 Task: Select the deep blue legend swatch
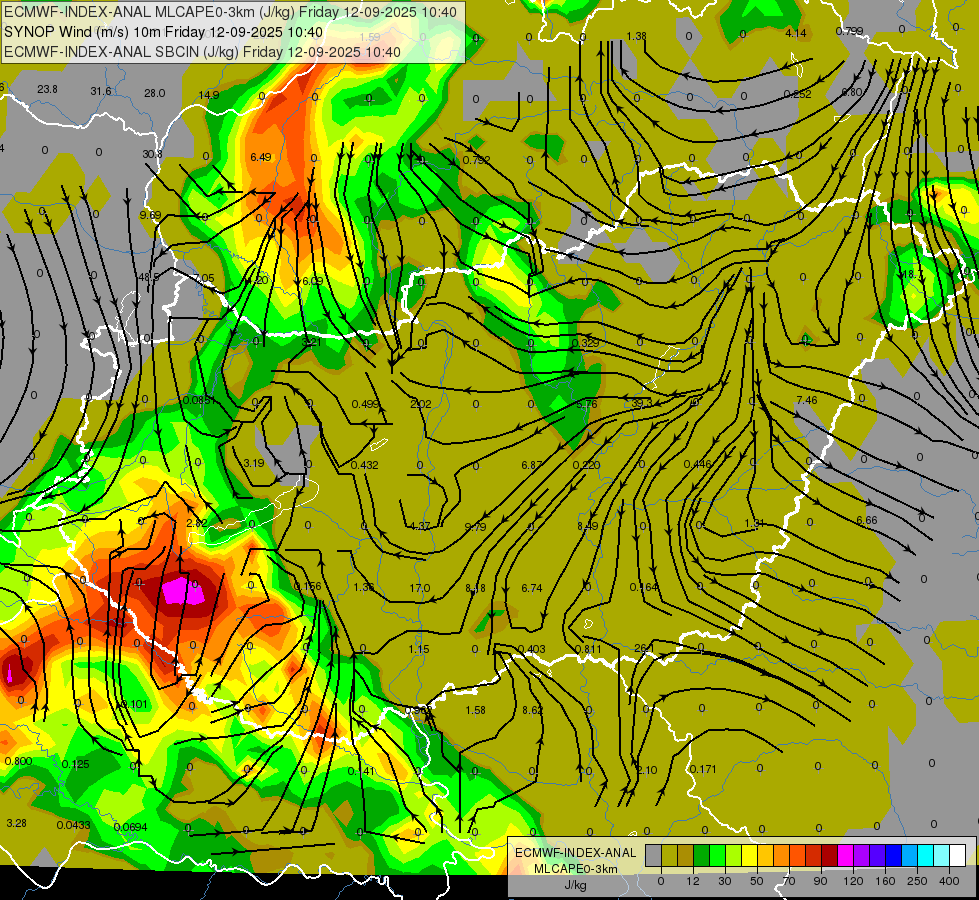893,856
